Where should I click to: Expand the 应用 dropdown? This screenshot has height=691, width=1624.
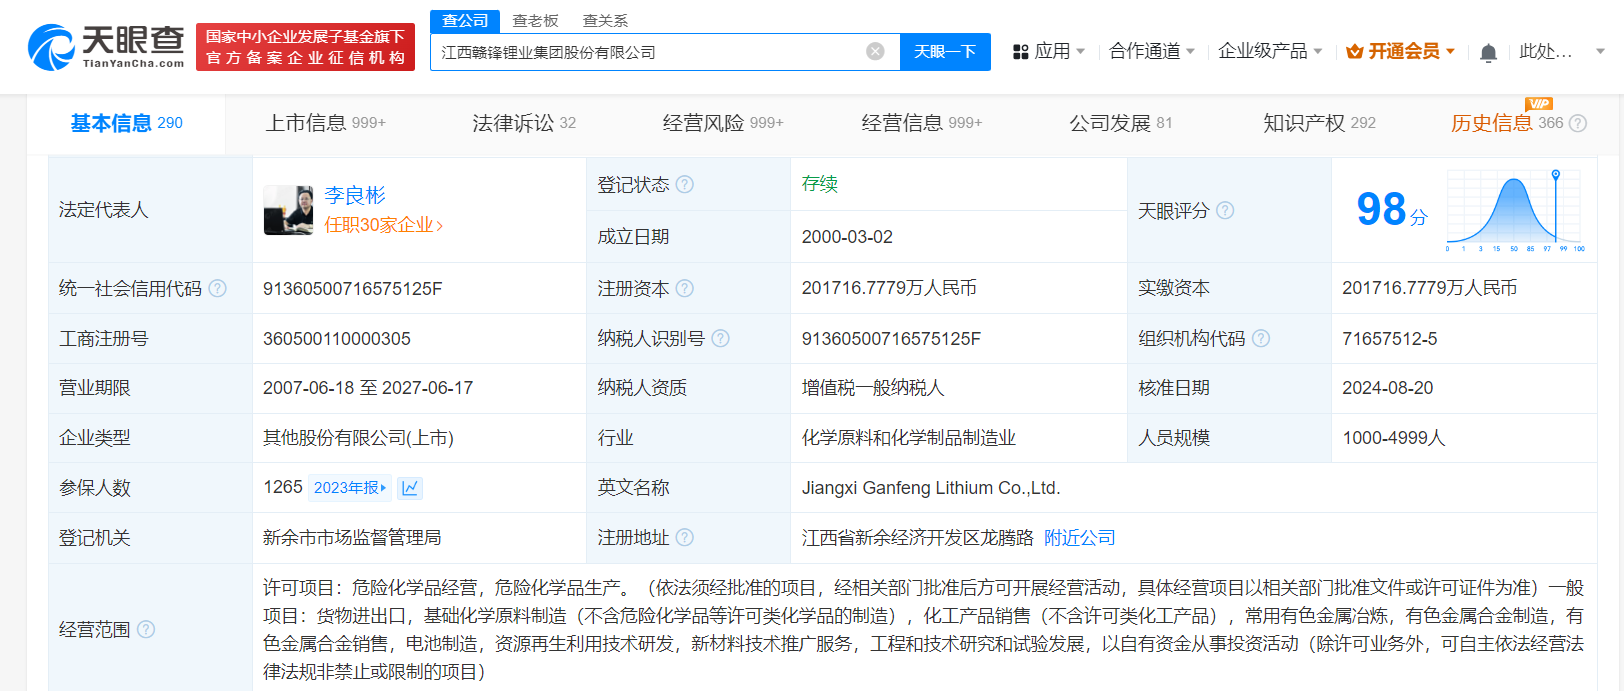[1080, 51]
